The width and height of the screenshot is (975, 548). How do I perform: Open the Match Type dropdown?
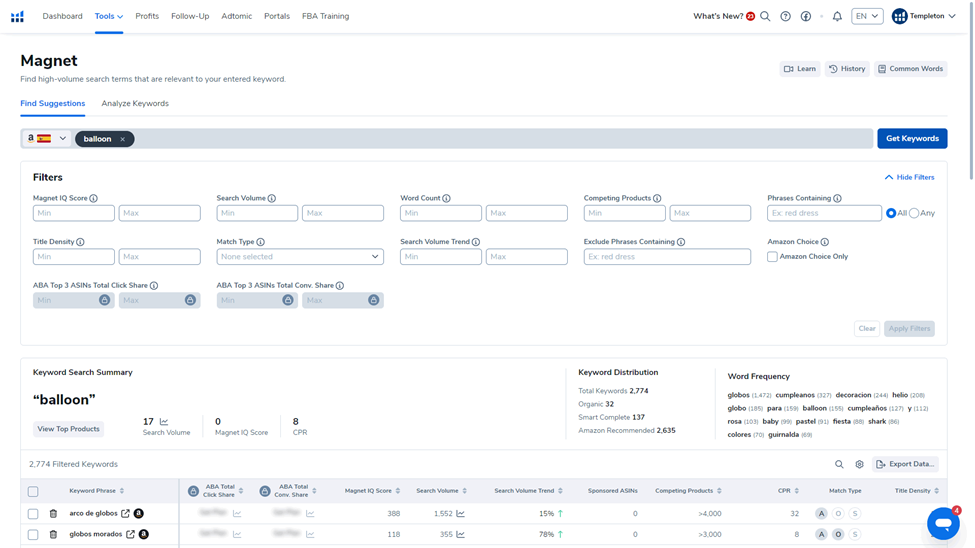pyautogui.click(x=300, y=257)
